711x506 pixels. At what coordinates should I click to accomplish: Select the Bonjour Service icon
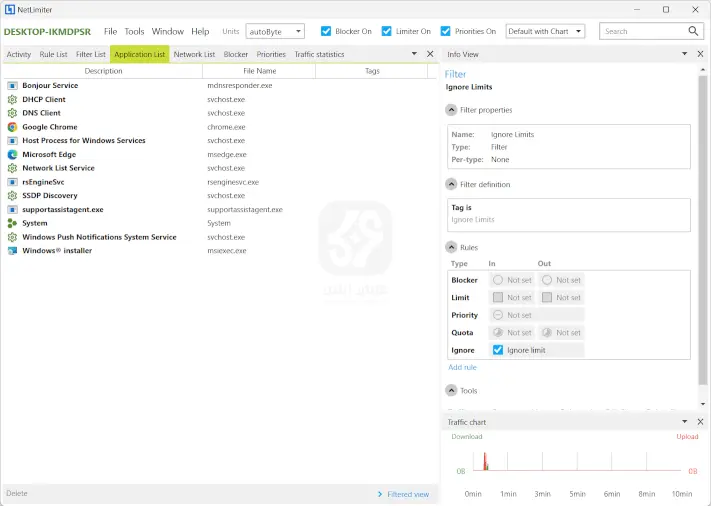point(12,86)
